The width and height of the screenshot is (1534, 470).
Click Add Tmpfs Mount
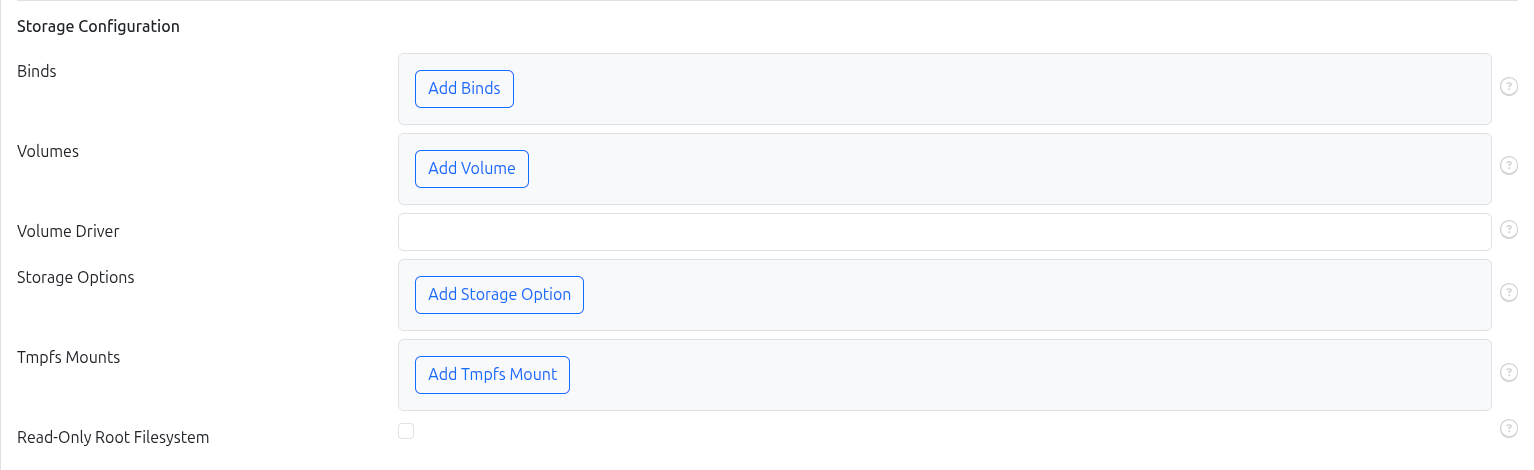[x=492, y=375]
